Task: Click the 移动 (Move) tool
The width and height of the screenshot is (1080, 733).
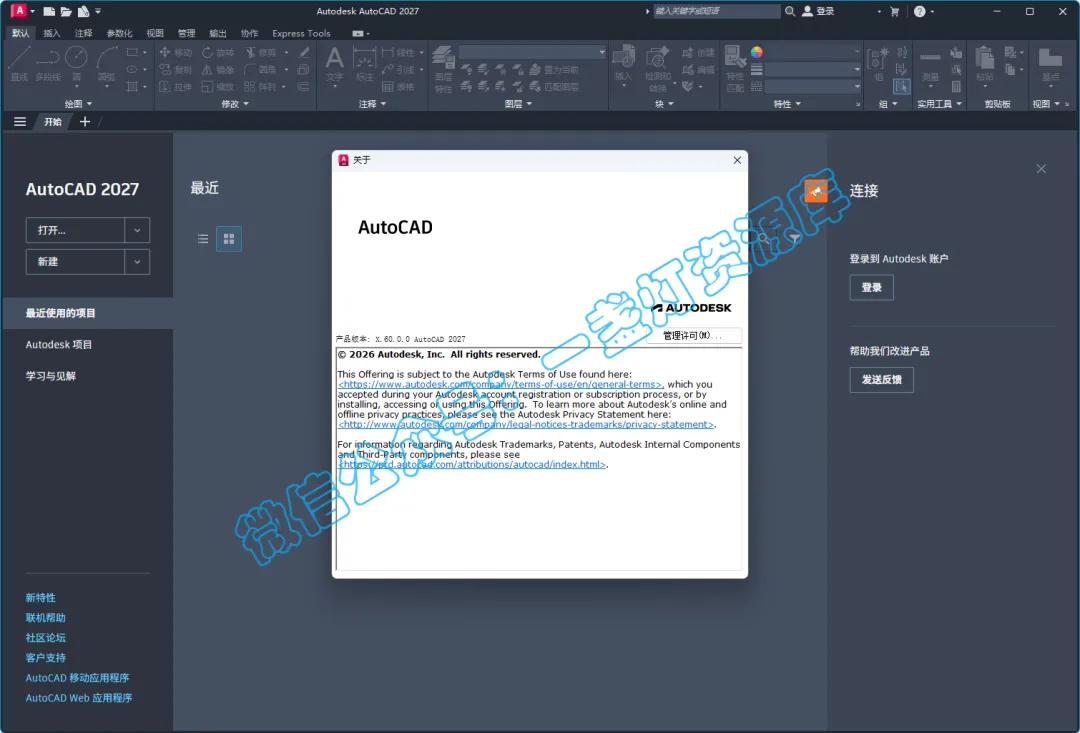Action: [176, 52]
